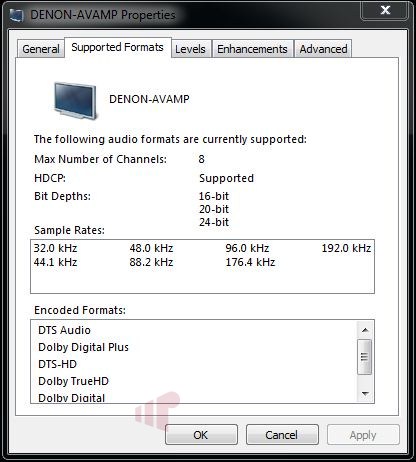This screenshot has width=416, height=462.
Task: Click the HDCP Supported value
Action: pos(226,178)
